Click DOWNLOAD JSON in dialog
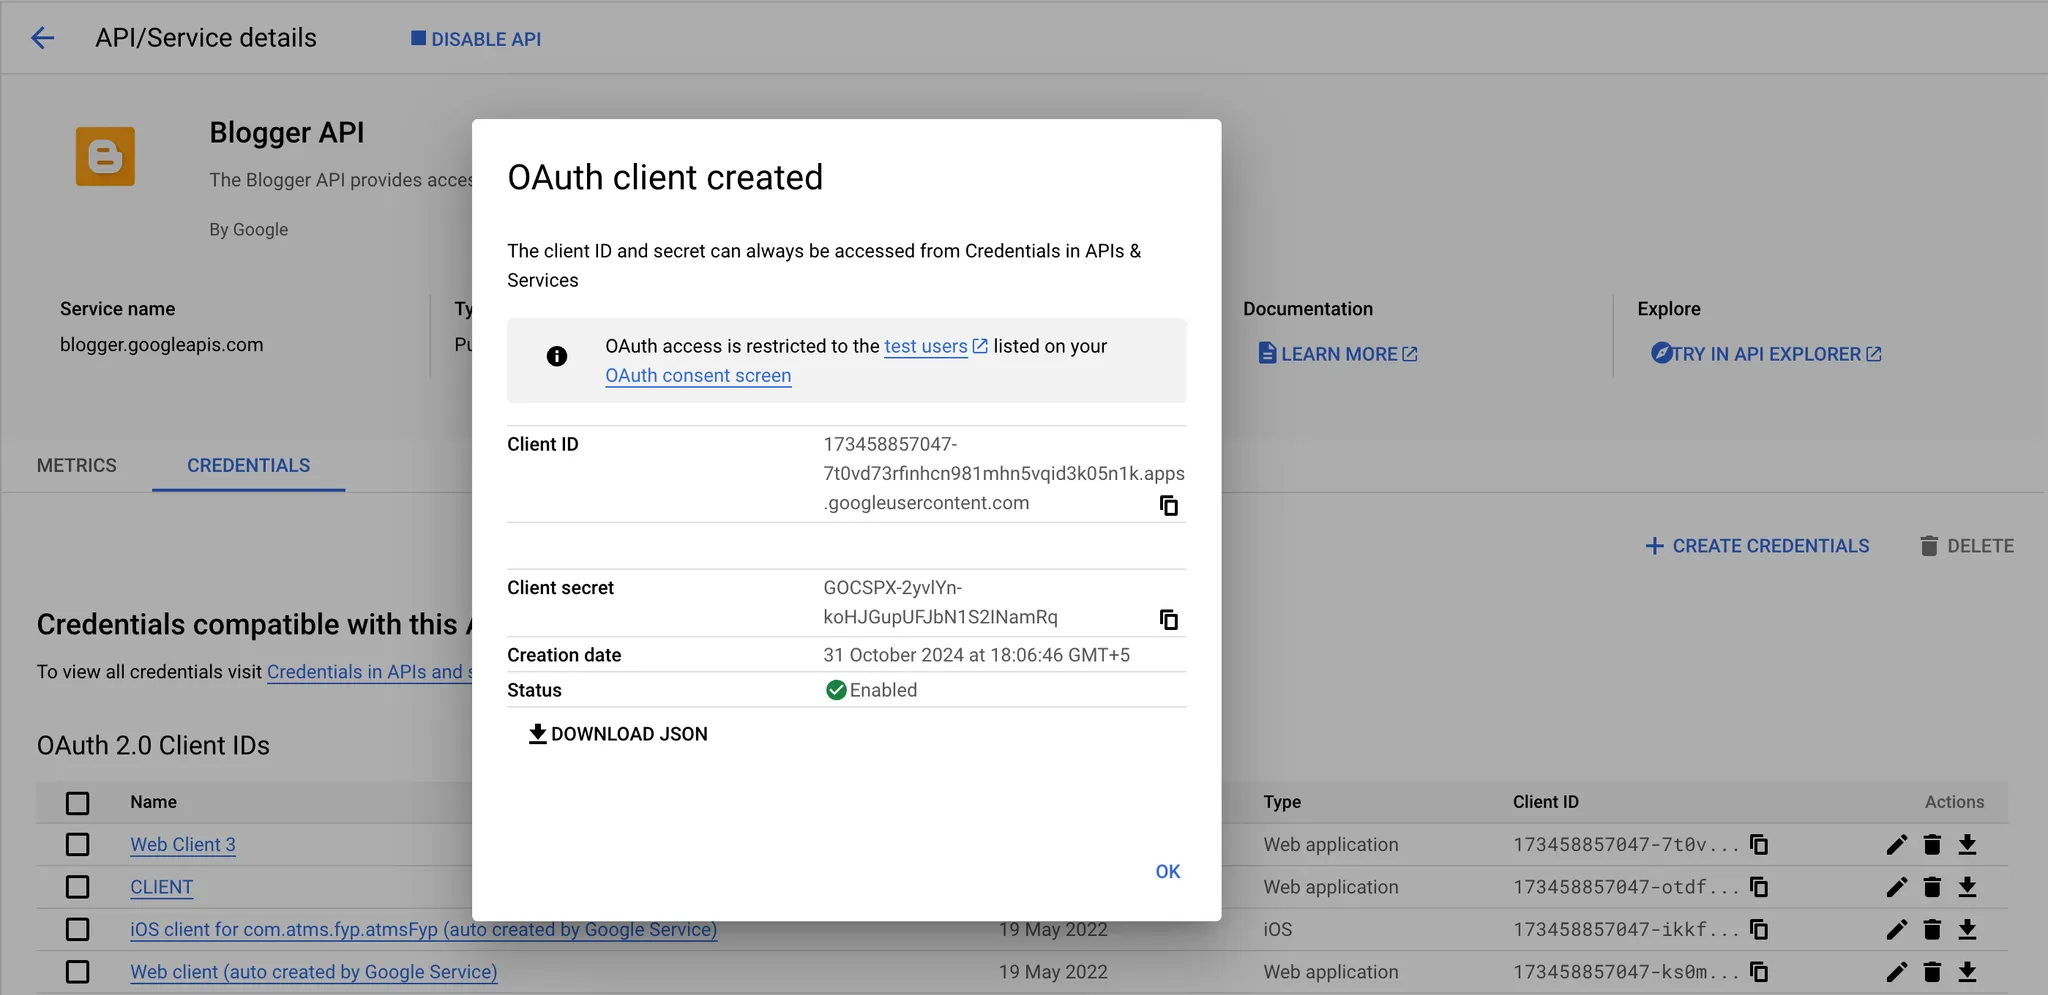Image resolution: width=2048 pixels, height=995 pixels. coord(617,734)
